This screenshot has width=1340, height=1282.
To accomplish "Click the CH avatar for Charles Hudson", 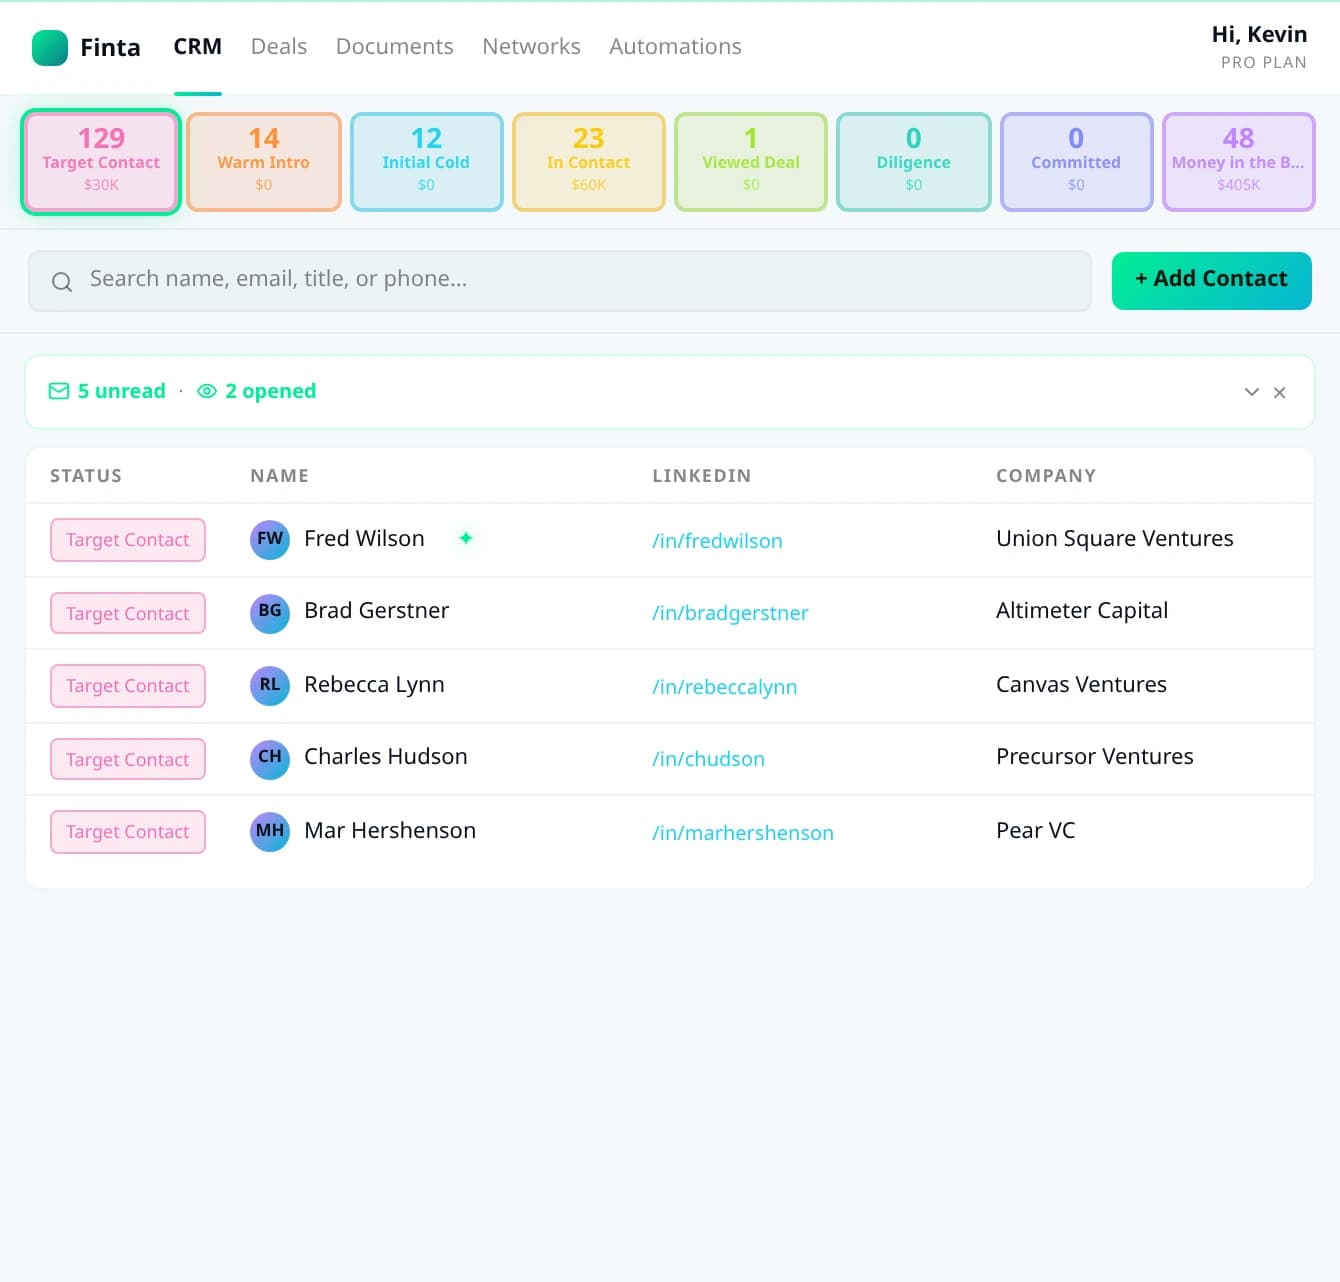I will (270, 758).
